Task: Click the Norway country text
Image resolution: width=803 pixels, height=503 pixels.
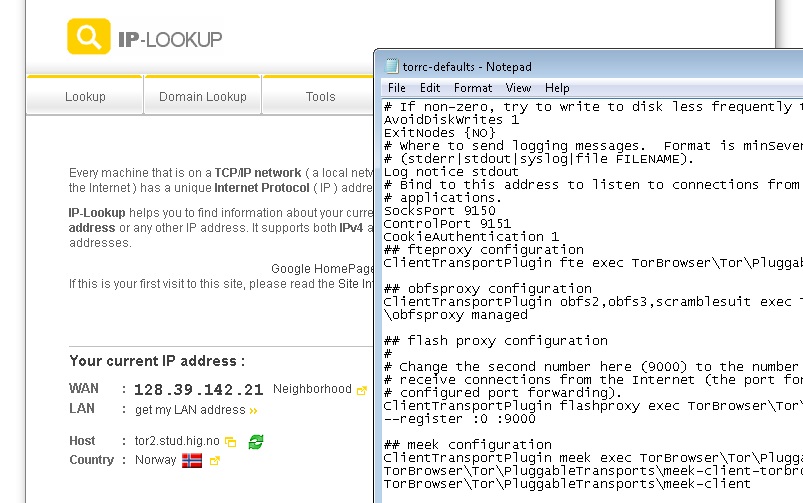Action: click(x=155, y=460)
